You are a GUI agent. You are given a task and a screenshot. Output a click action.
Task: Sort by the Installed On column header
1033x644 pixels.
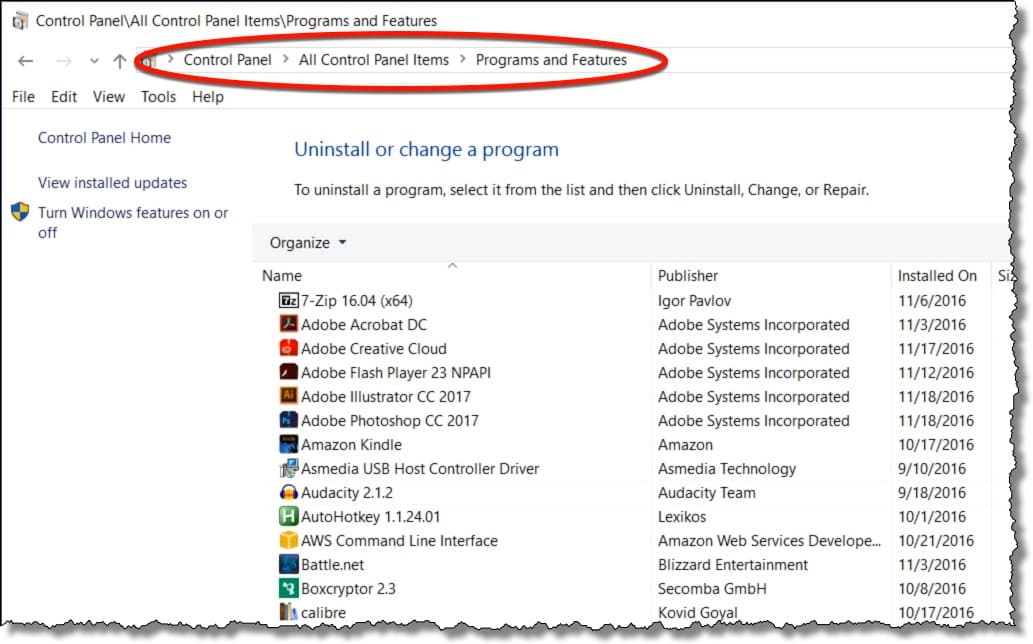[937, 276]
